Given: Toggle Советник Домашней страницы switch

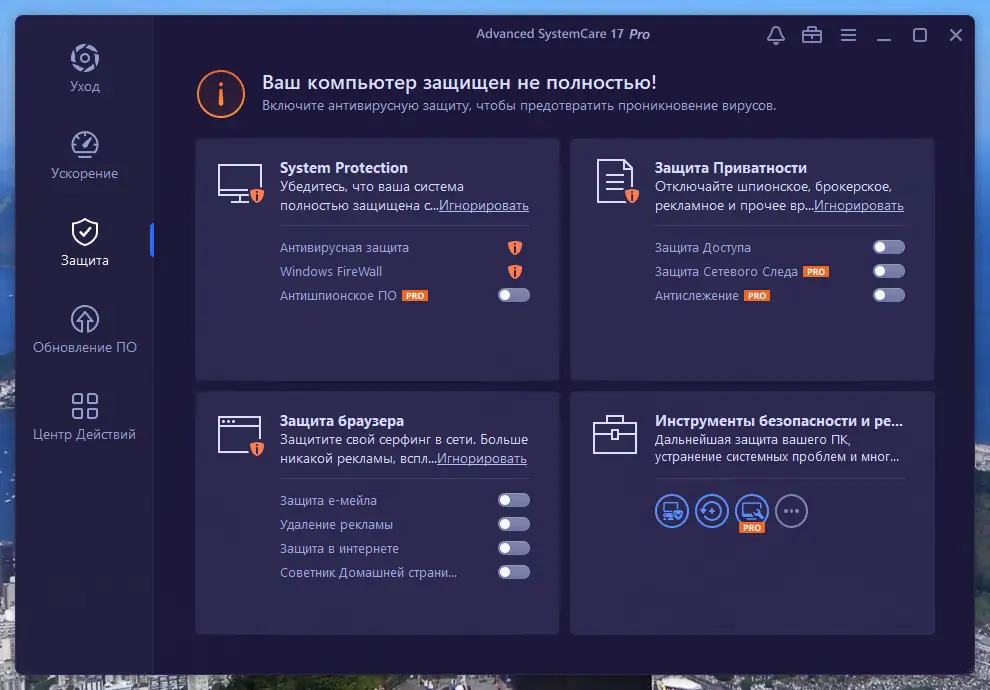Looking at the screenshot, I should coord(514,572).
